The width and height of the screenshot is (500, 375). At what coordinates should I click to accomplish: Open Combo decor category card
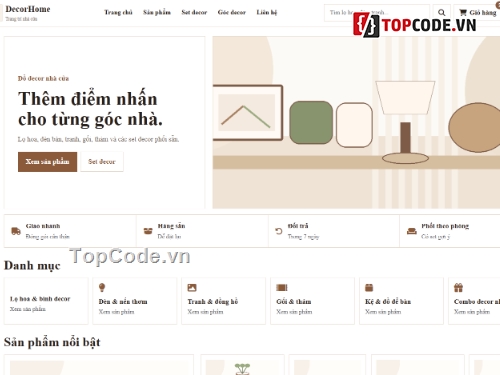(x=474, y=301)
